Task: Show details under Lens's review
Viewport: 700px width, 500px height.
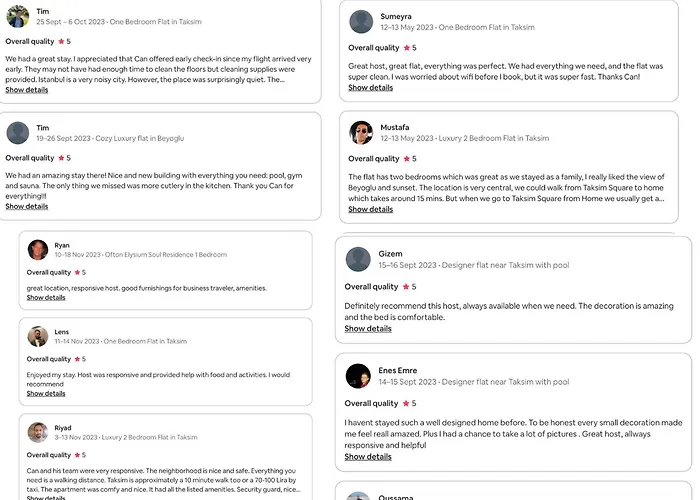Action: click(46, 393)
